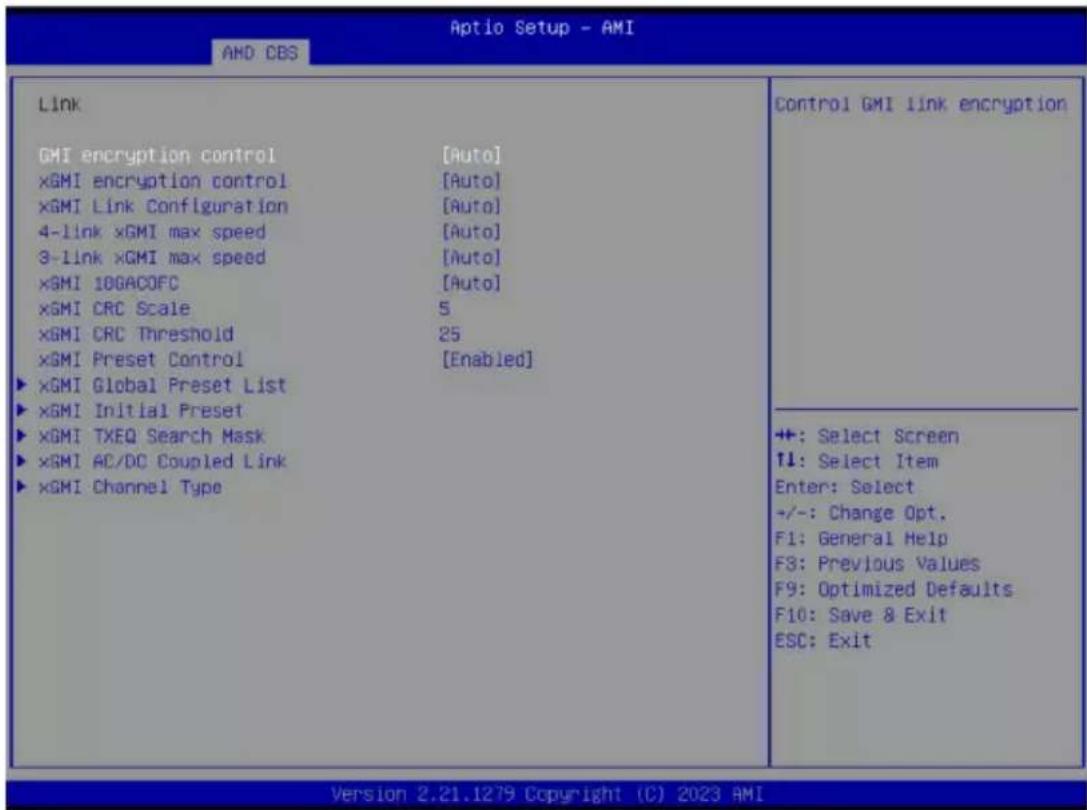Edit xGMI CRC Threshold value 25

pos(449,334)
